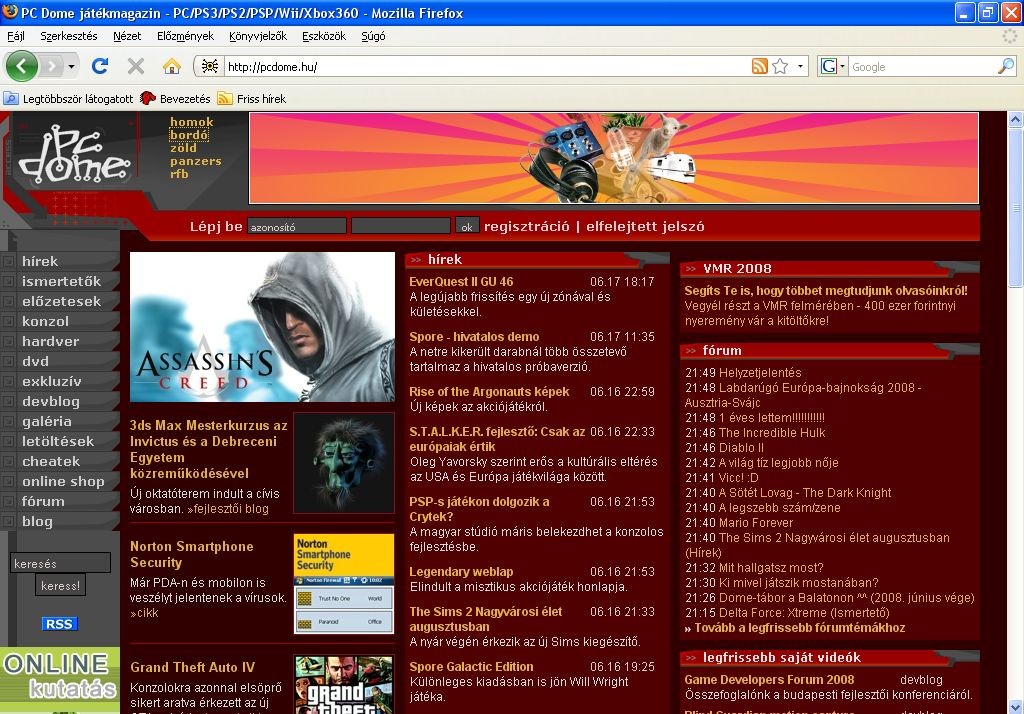Open the Súgó menu
The width and height of the screenshot is (1024, 714).
tap(373, 36)
